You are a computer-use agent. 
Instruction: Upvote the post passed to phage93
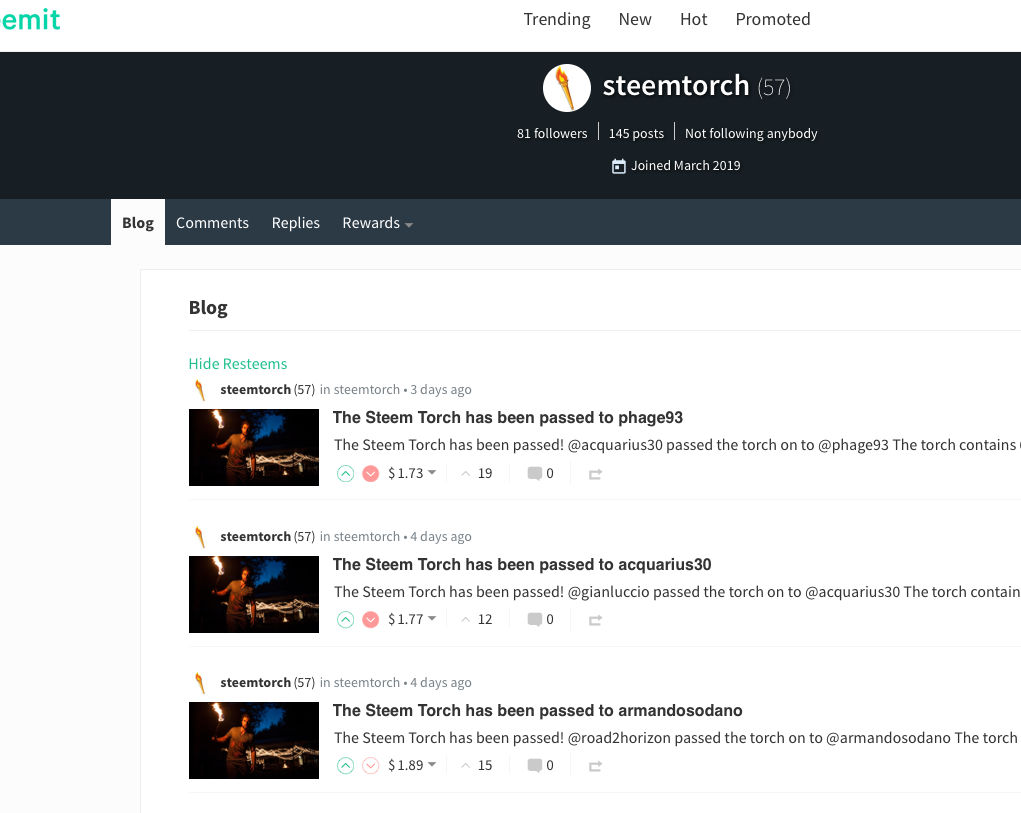click(x=345, y=474)
